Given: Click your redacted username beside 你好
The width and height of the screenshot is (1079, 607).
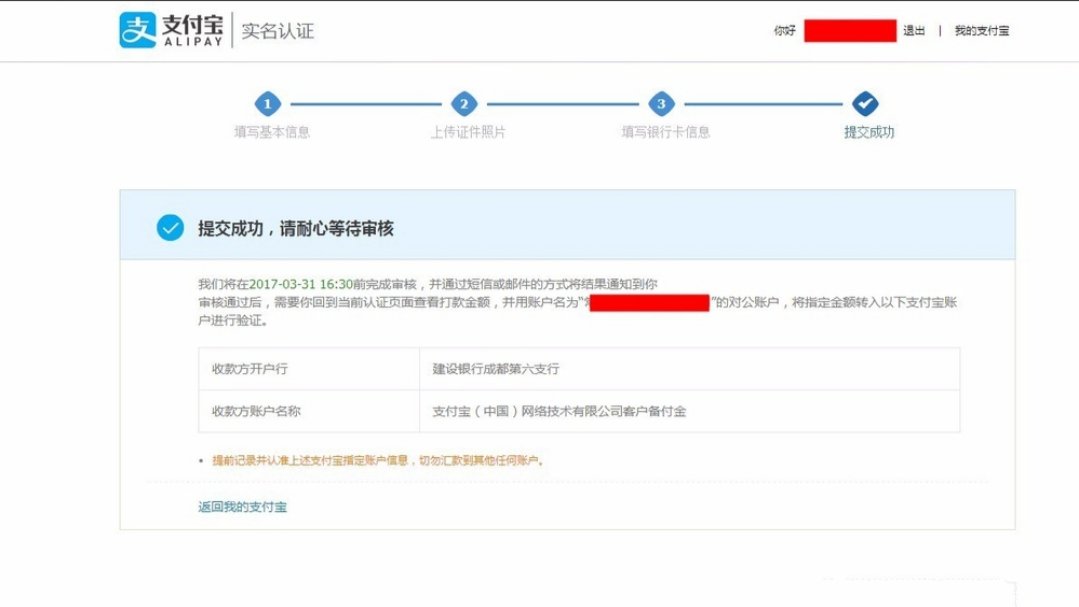Looking at the screenshot, I should (x=850, y=30).
